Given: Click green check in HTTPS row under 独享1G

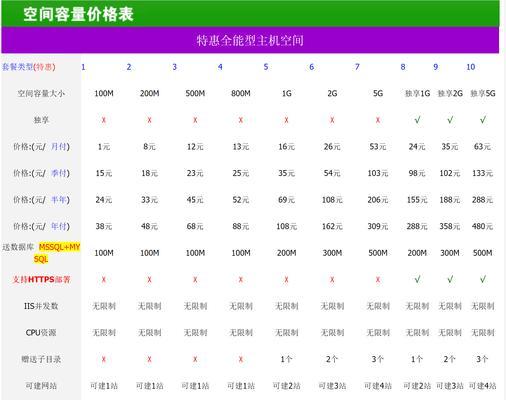Looking at the screenshot, I should 417,279.
